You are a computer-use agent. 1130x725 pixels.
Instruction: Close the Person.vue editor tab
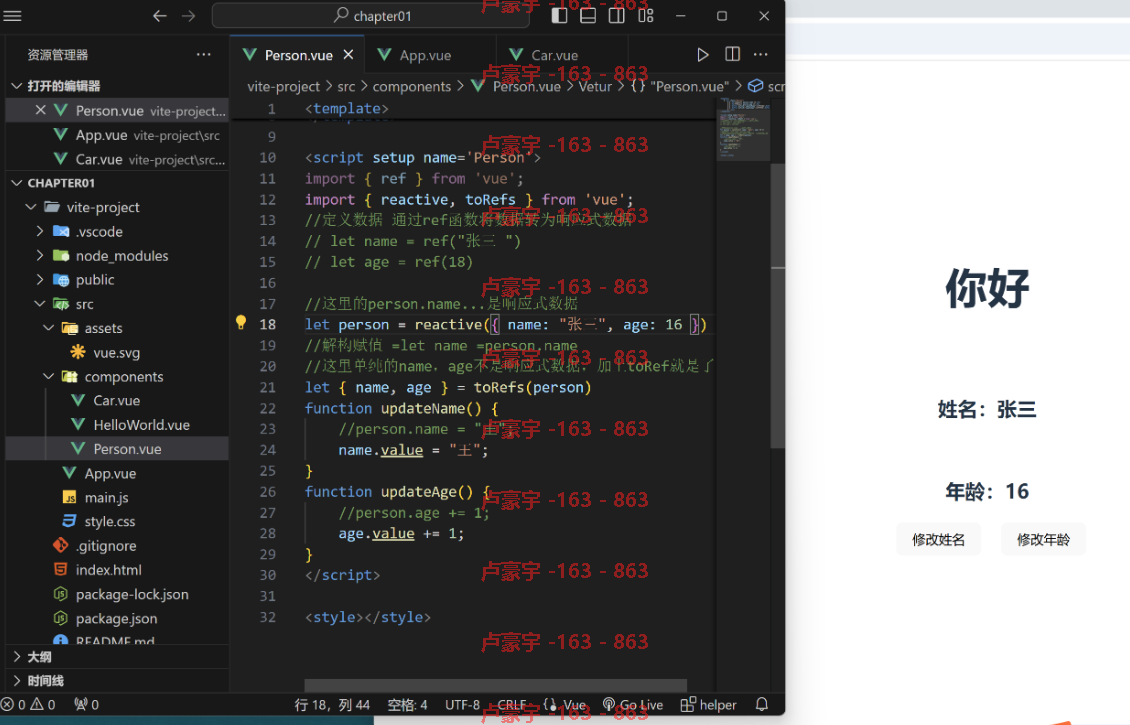[348, 55]
